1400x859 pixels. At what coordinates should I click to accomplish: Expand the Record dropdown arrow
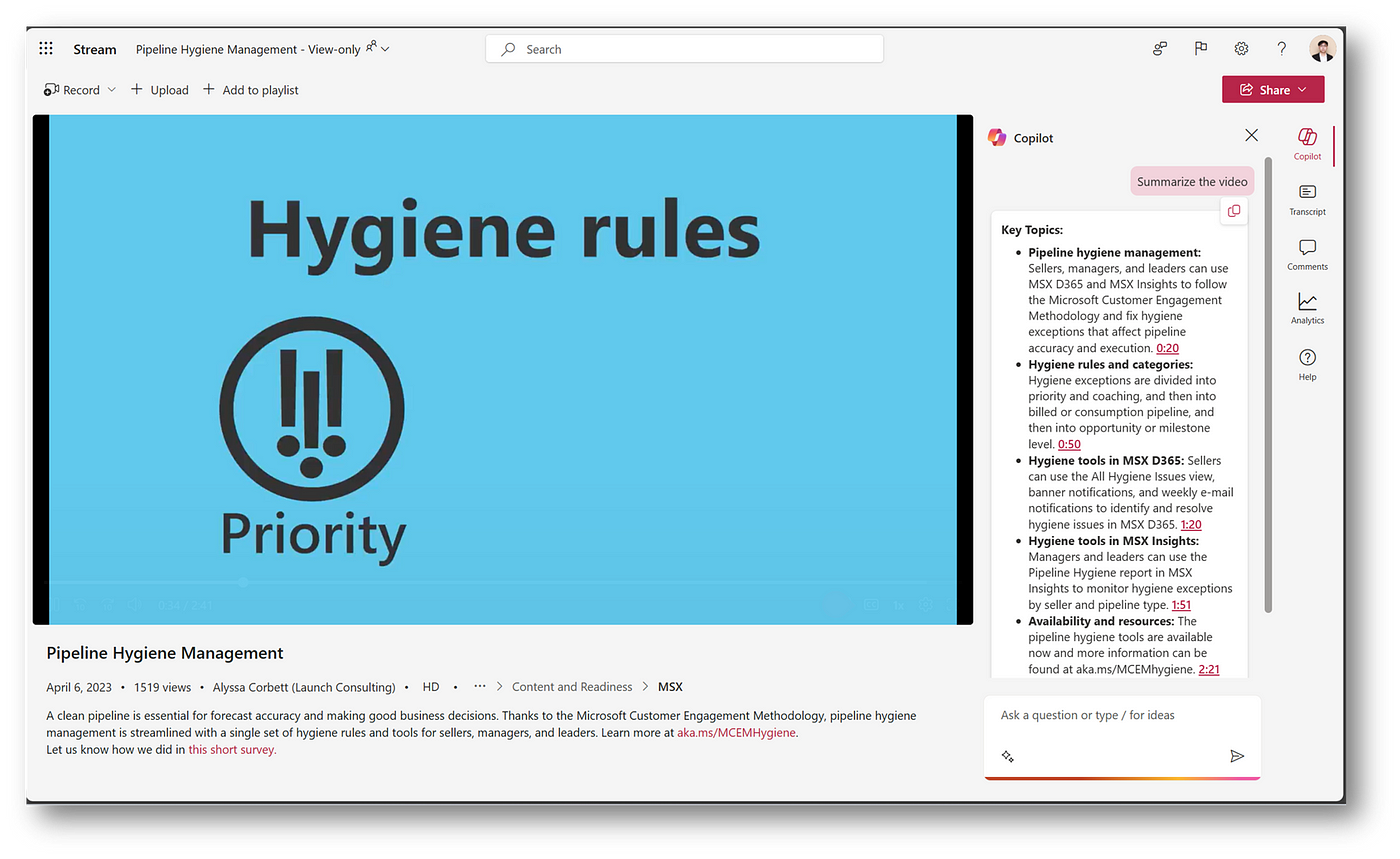[111, 90]
